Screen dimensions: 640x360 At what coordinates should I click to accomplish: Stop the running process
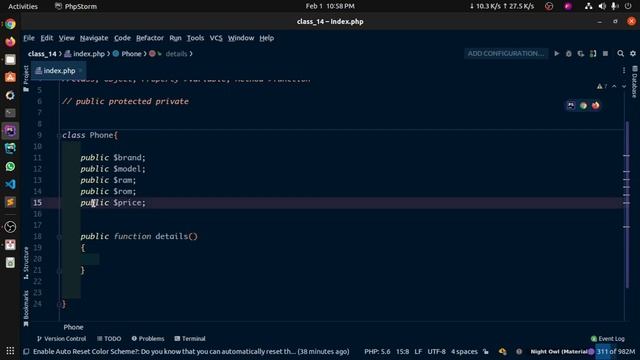click(x=605, y=53)
